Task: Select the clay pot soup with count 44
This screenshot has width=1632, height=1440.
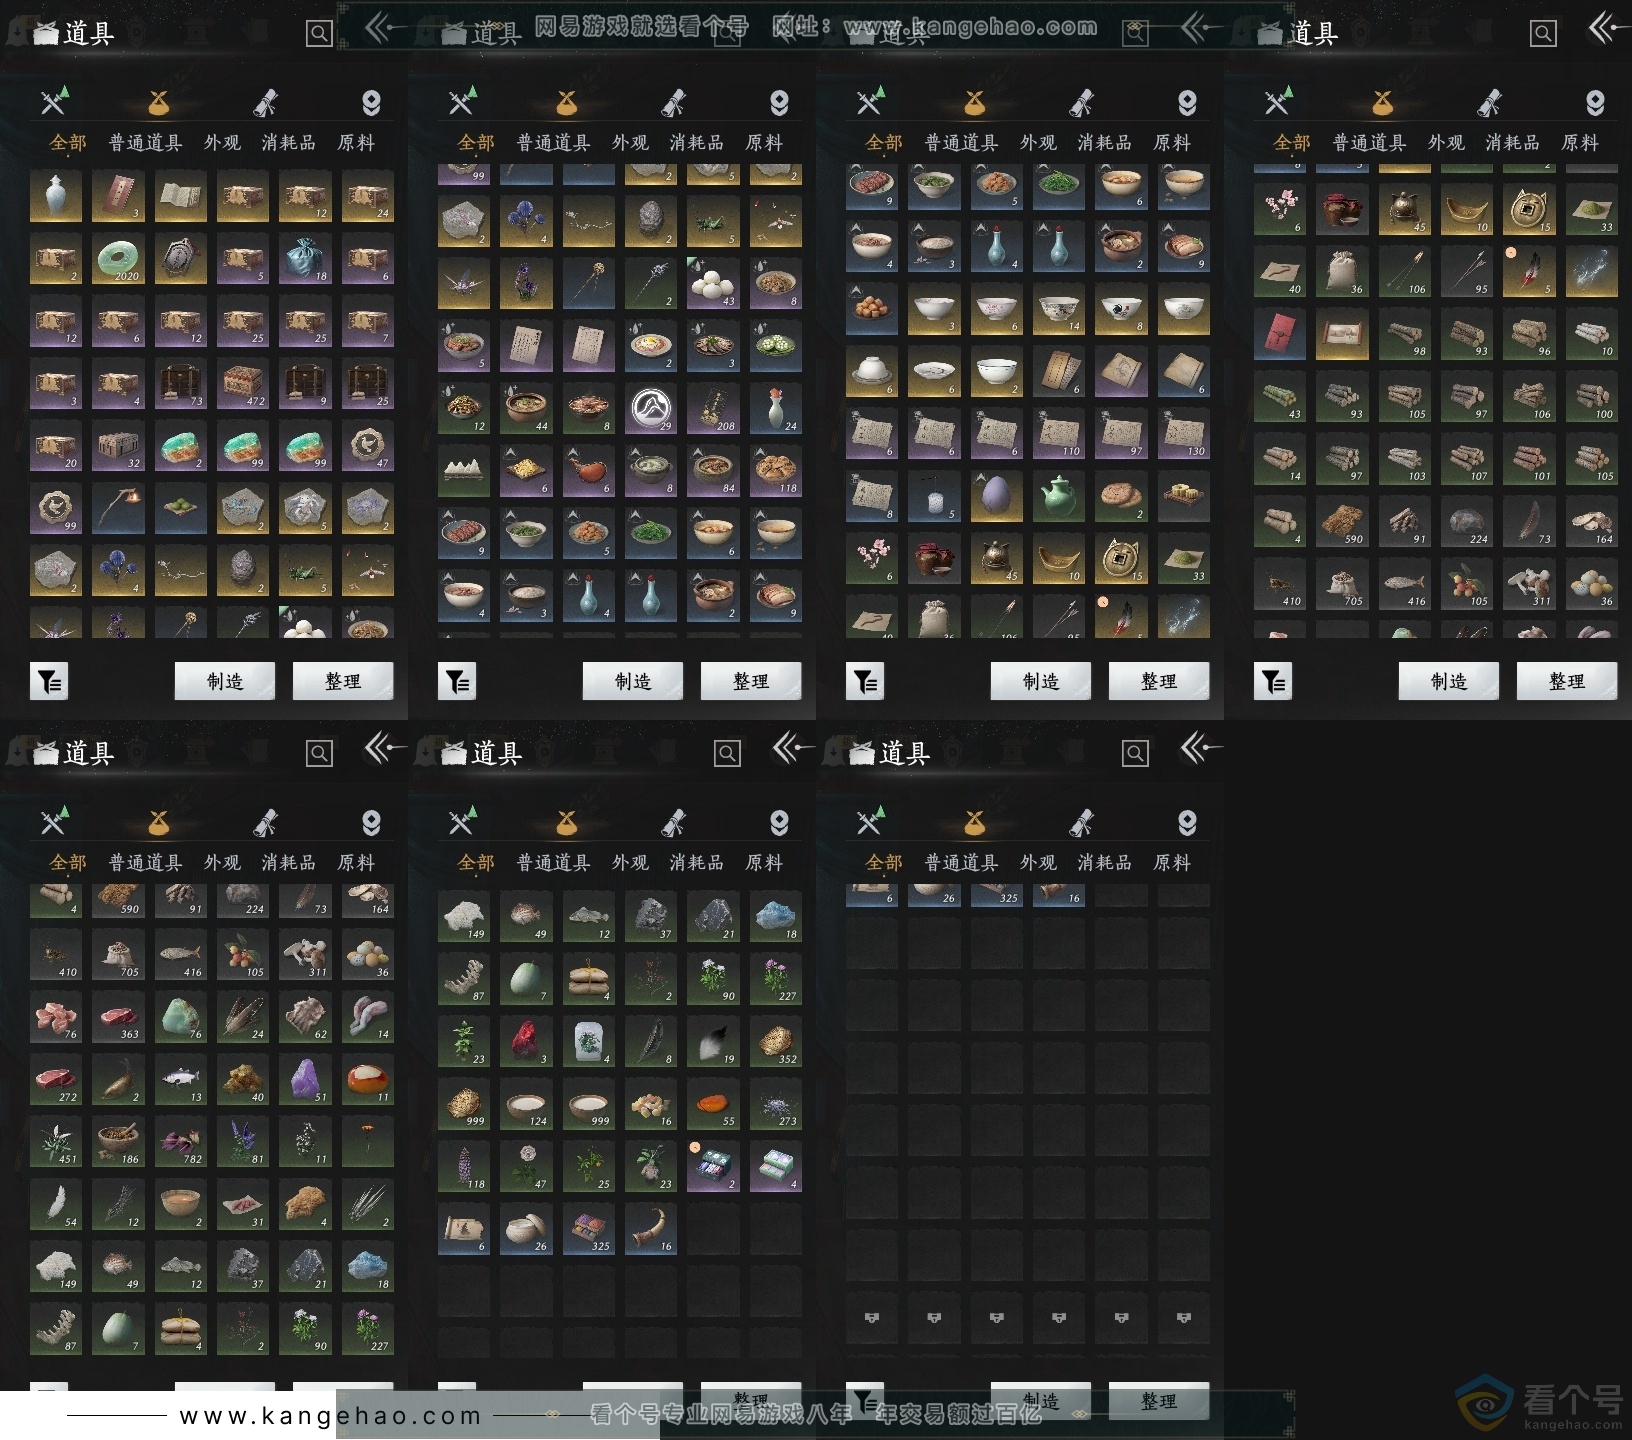Action: tap(526, 409)
